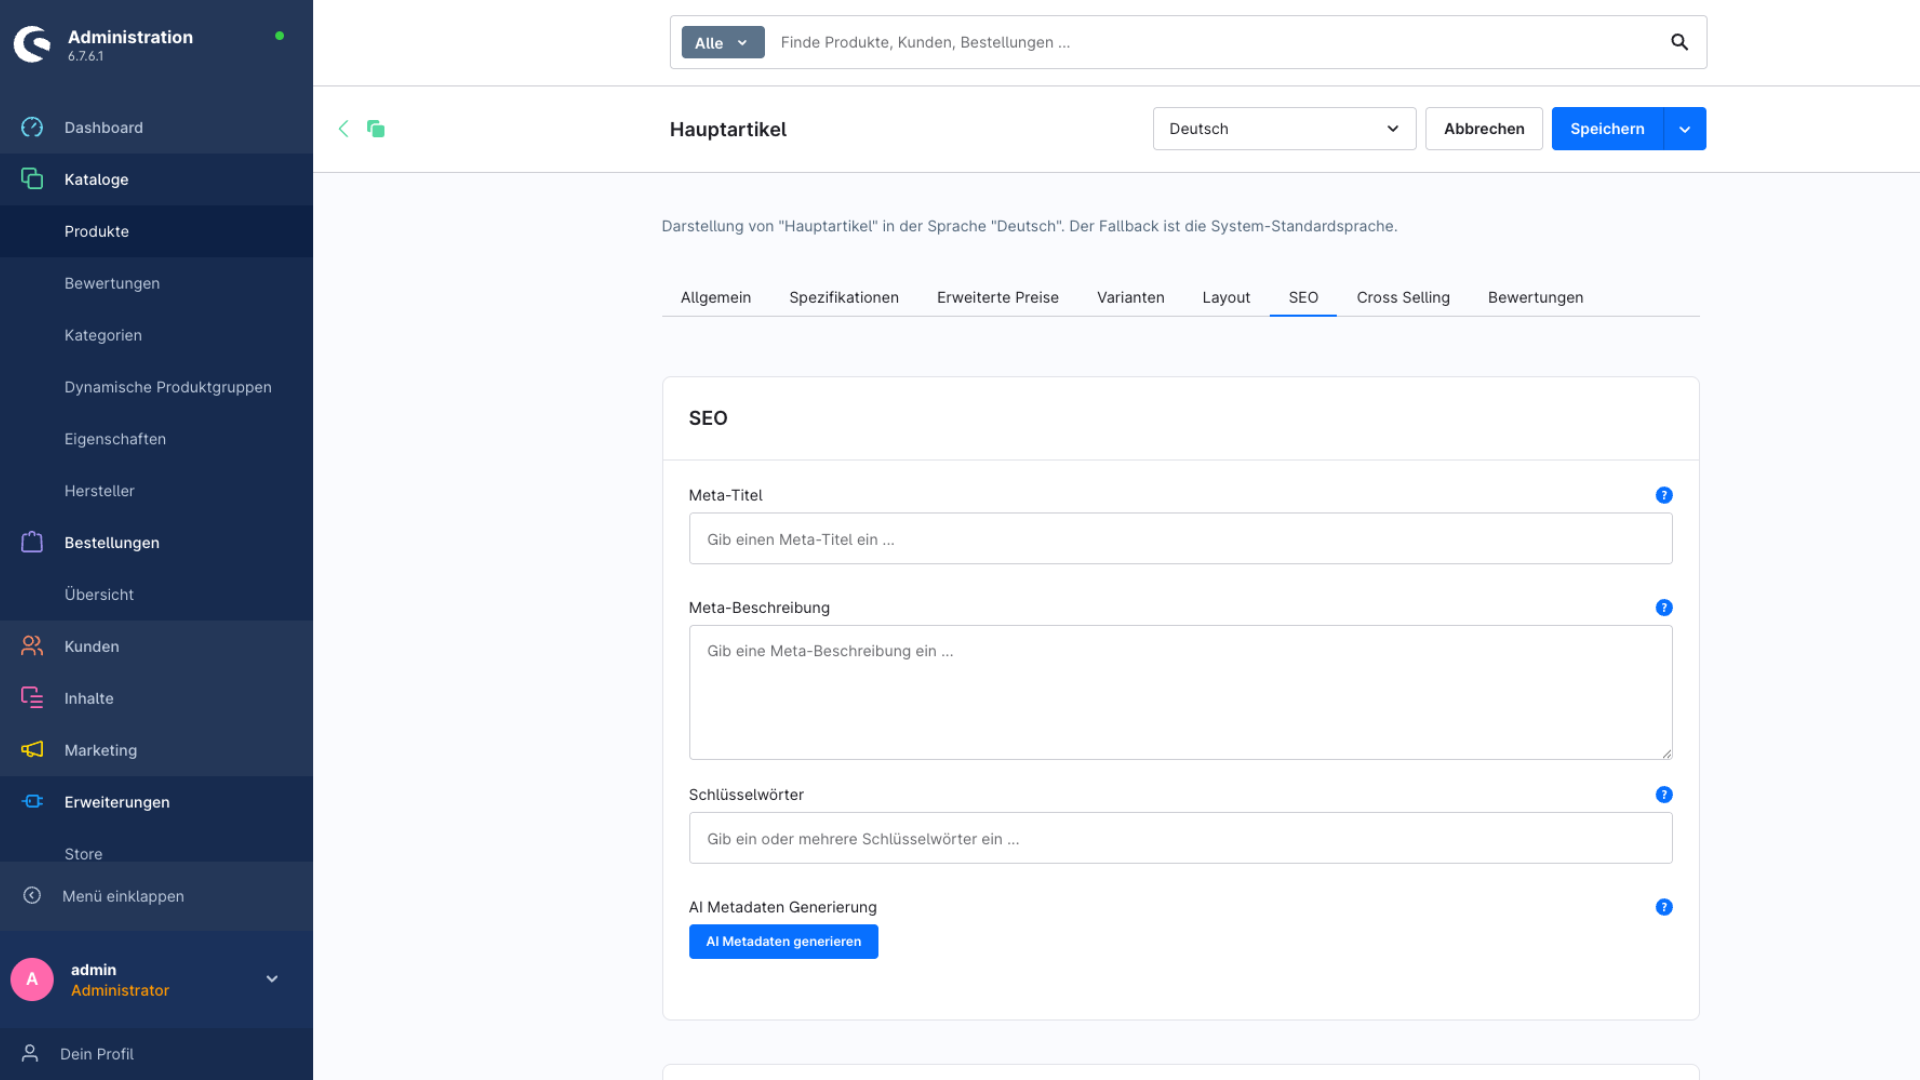This screenshot has width=1920, height=1080.
Task: Open the Deutsch language dropdown
Action: [1284, 128]
